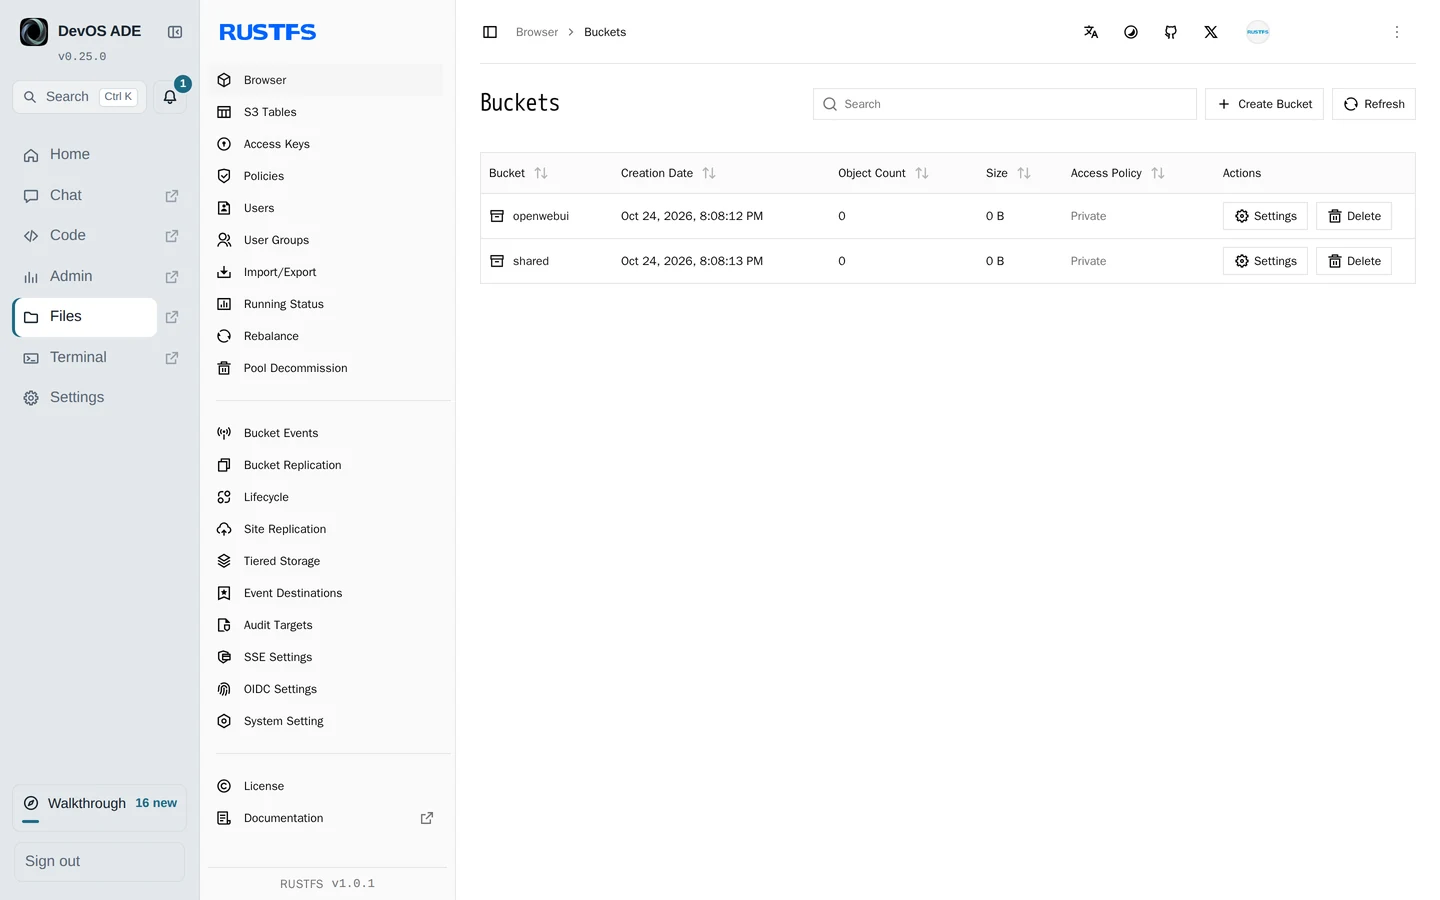Sort buckets by Creation Date

click(709, 173)
